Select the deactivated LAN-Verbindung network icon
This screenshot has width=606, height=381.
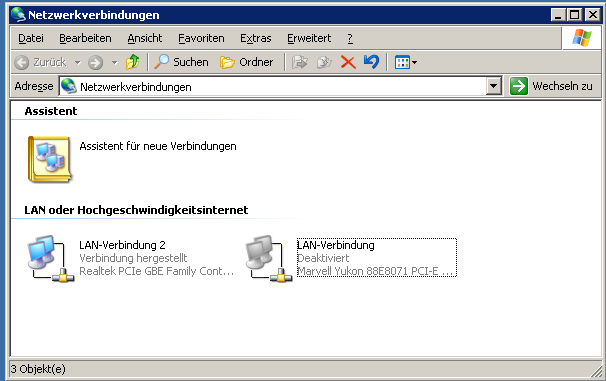click(269, 258)
